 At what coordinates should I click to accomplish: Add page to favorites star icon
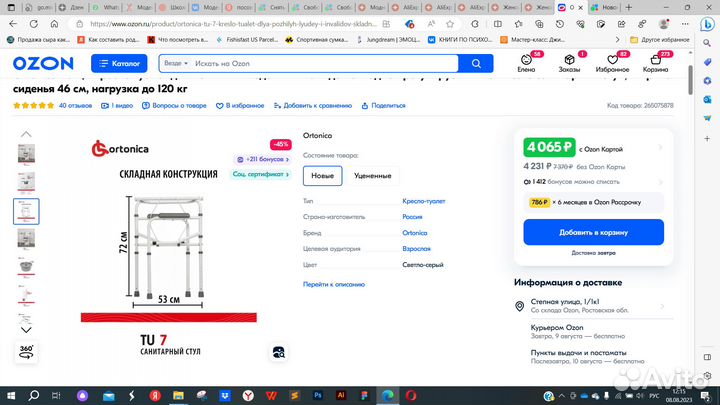(x=450, y=24)
